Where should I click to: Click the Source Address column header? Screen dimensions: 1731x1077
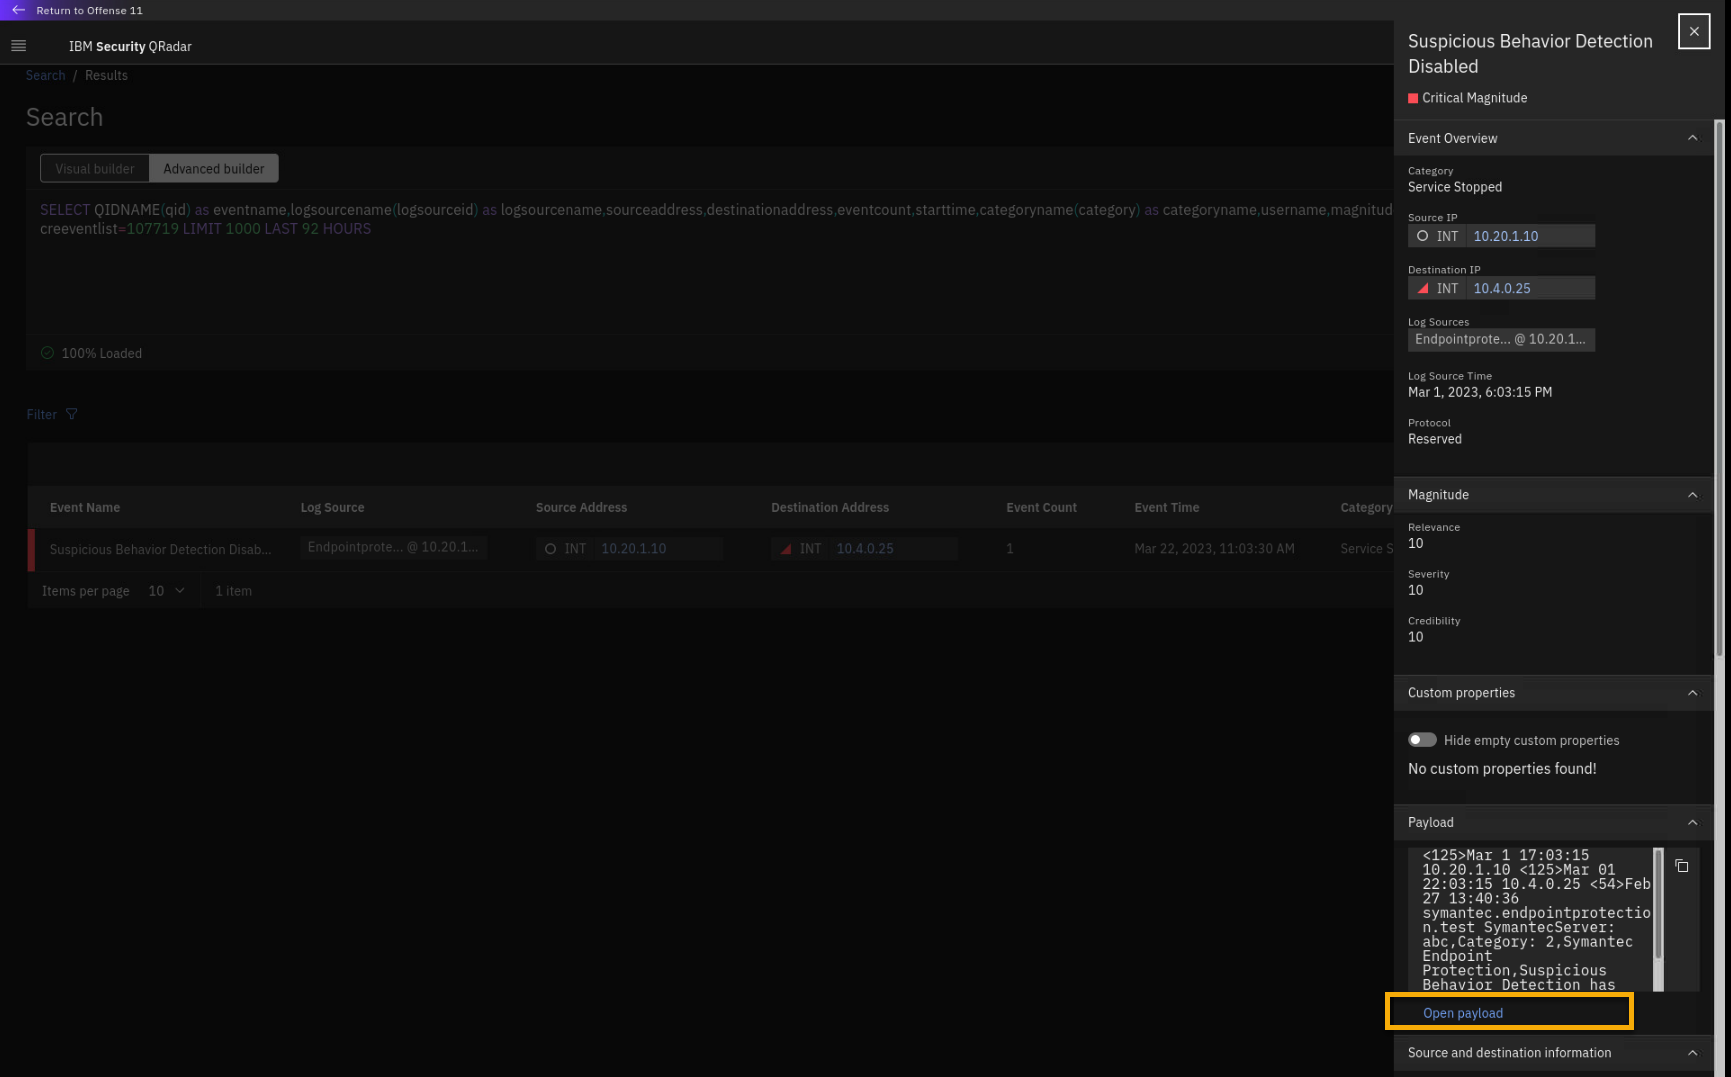[x=581, y=508]
